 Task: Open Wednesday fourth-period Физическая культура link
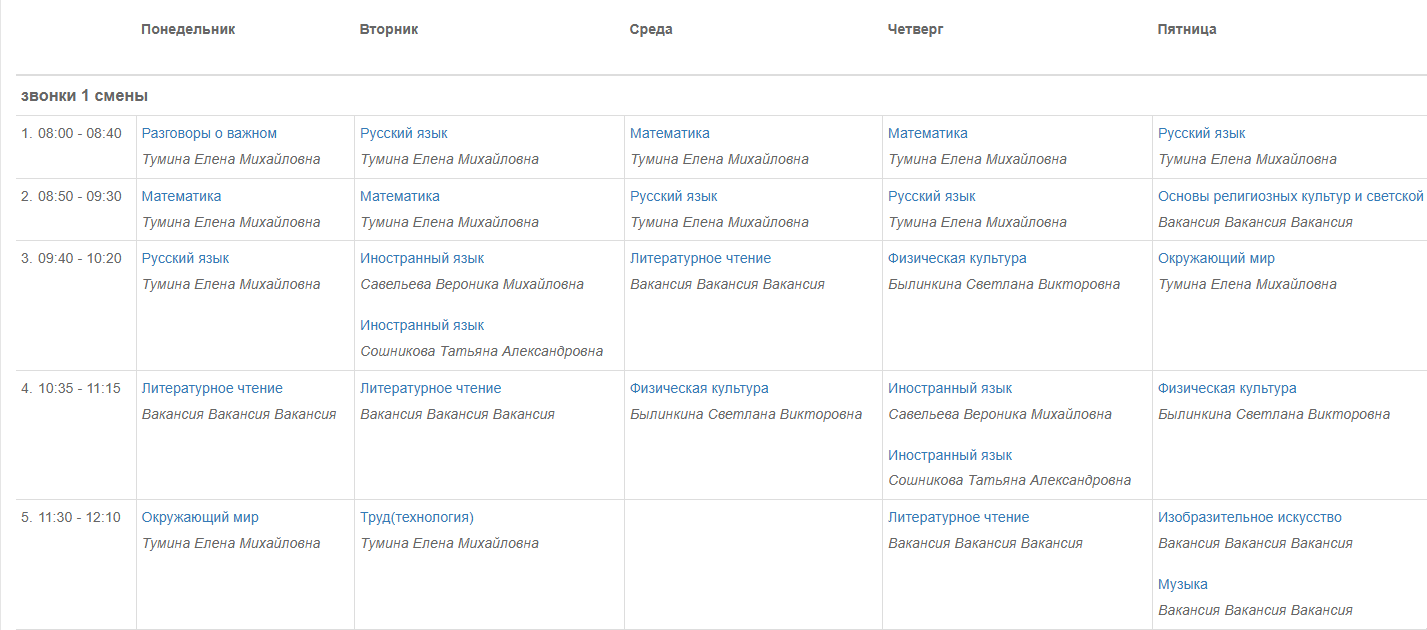coord(699,388)
